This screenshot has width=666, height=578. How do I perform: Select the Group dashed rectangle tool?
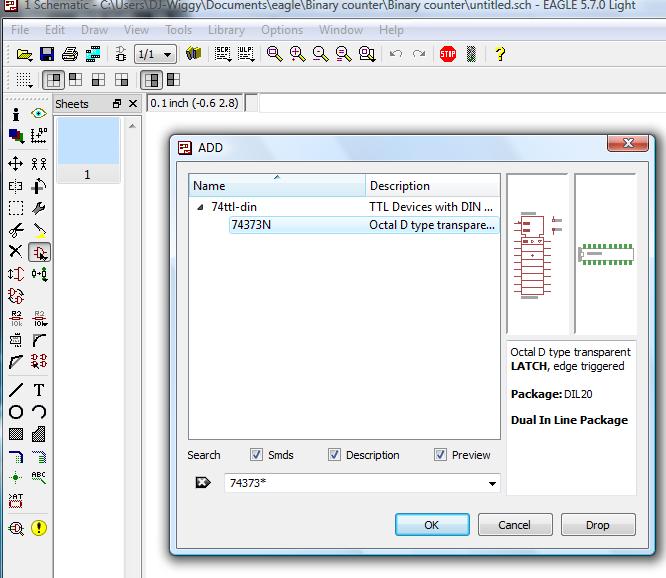click(x=16, y=208)
